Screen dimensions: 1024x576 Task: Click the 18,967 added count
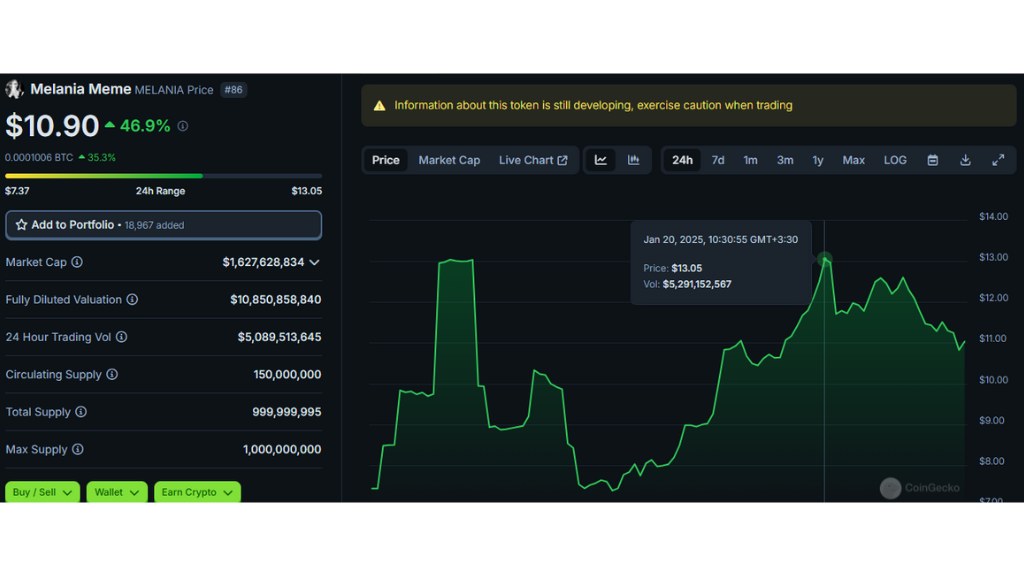(154, 225)
